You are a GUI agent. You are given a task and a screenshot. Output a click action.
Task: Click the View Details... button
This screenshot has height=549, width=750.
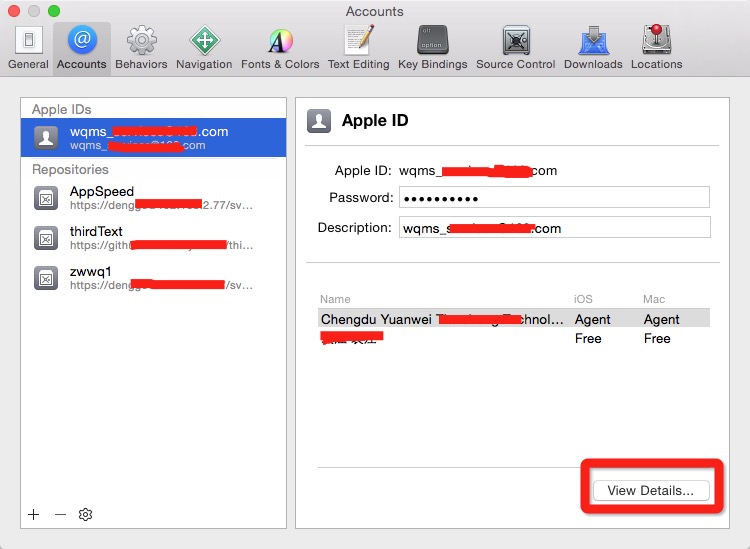pos(651,491)
